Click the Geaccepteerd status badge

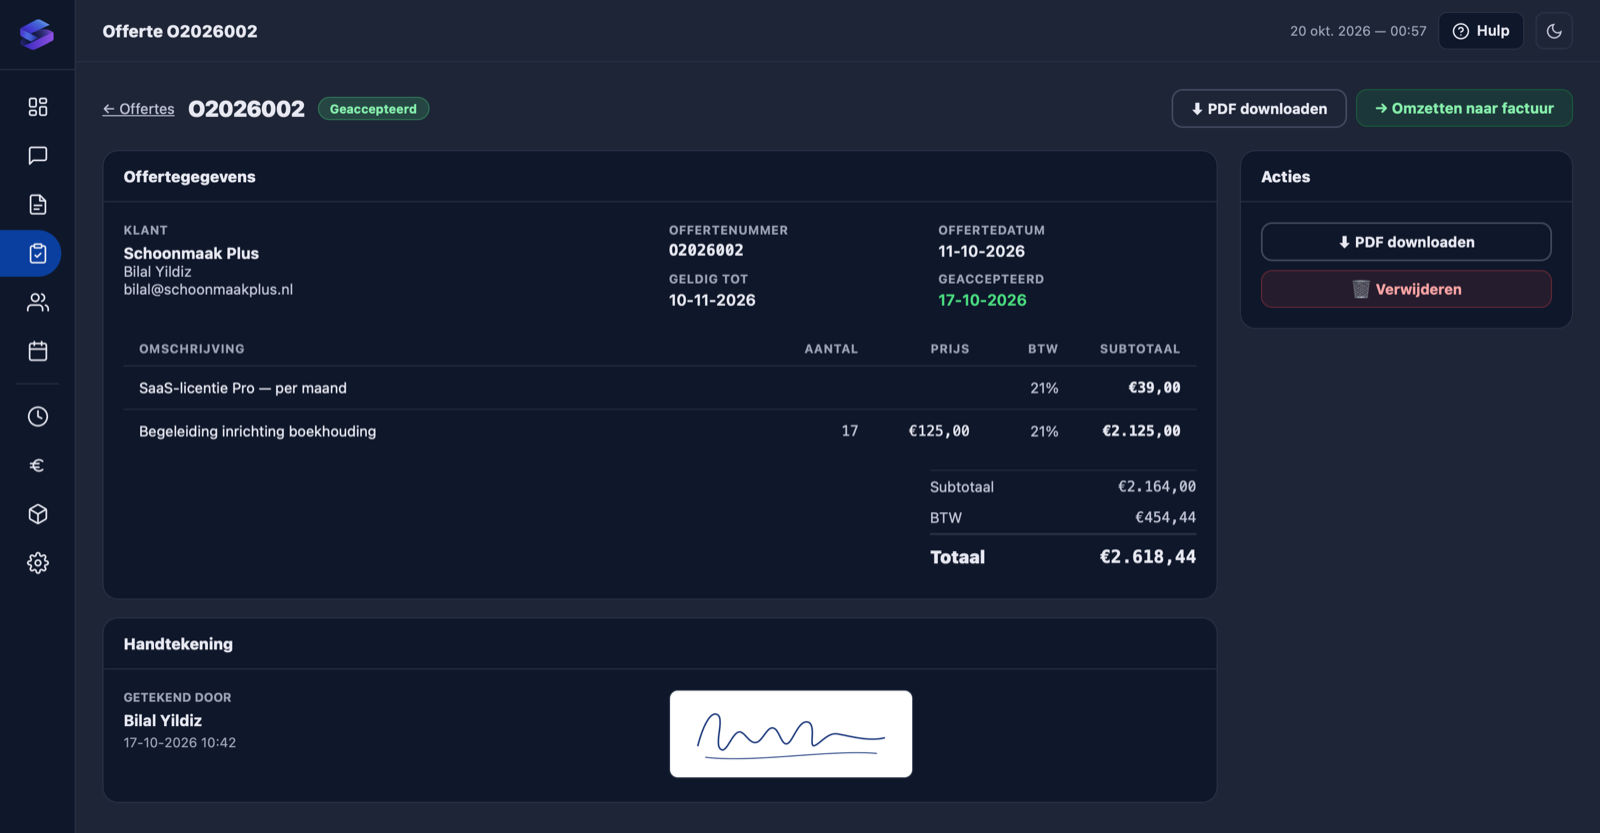(373, 109)
